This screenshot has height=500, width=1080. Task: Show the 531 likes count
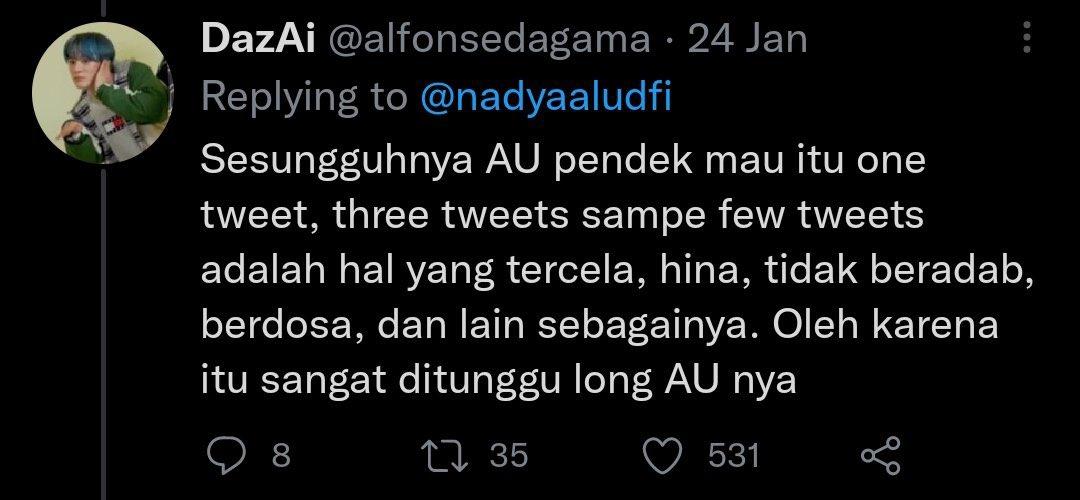tap(734, 456)
